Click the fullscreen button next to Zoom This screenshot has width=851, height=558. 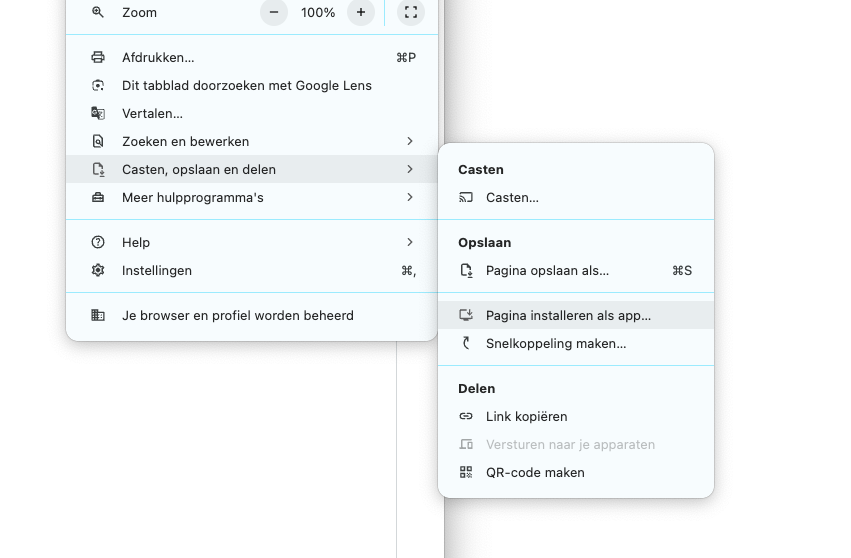[x=411, y=12]
